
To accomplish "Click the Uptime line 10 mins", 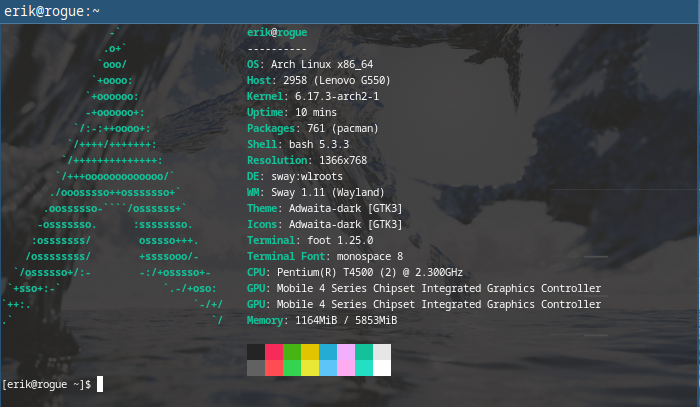I will [292, 112].
